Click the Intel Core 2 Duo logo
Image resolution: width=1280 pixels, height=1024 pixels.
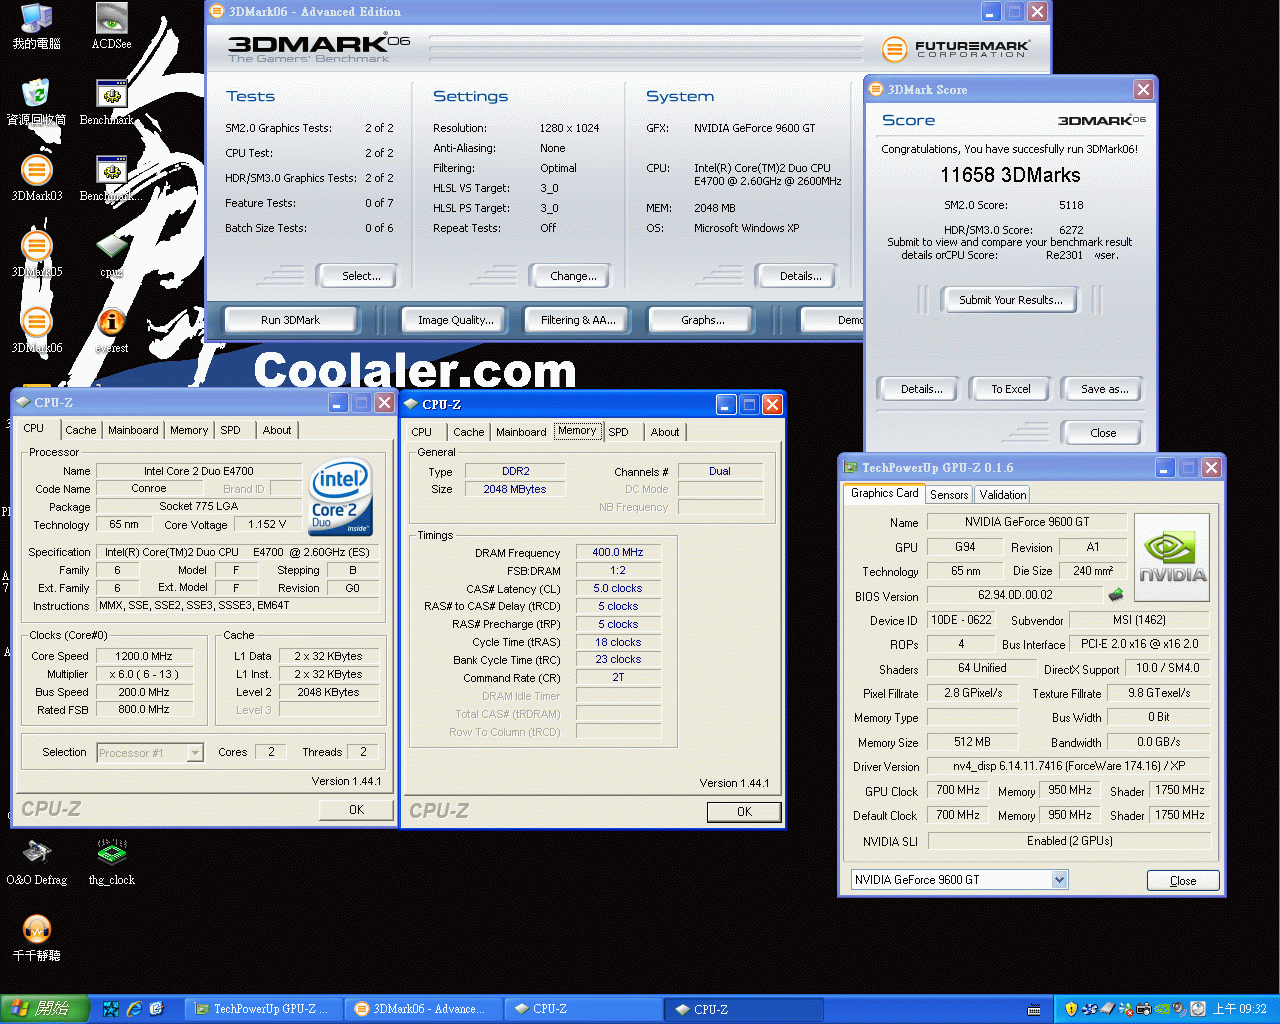[x=340, y=495]
